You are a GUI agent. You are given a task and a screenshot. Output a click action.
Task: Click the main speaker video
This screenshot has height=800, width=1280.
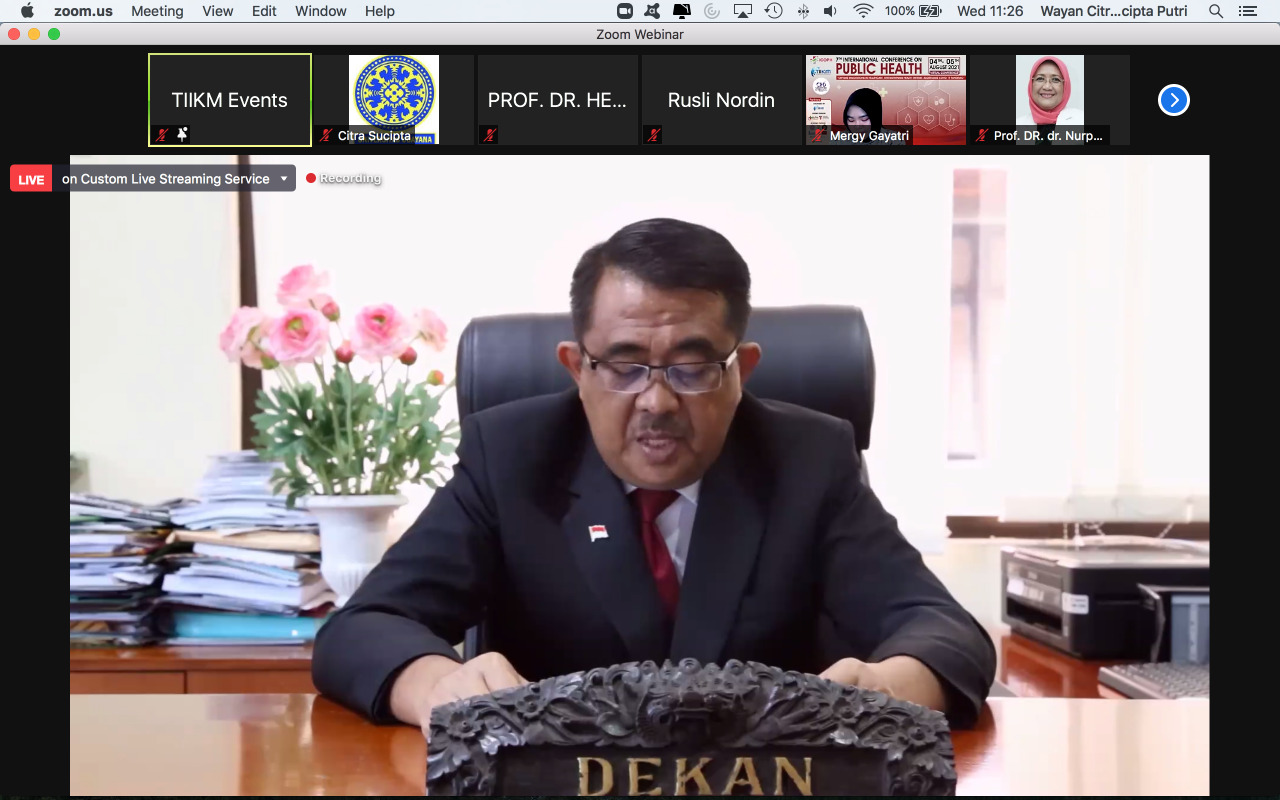click(x=640, y=475)
